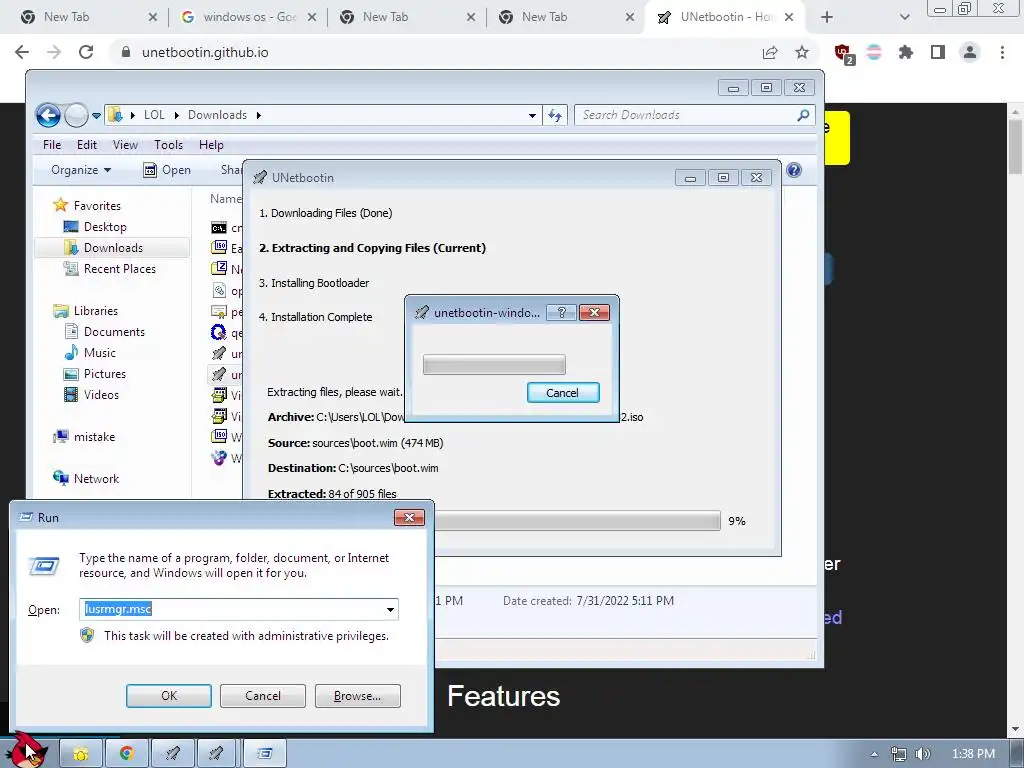1024x768 pixels.
Task: Open the Videos library
Action: (91, 394)
